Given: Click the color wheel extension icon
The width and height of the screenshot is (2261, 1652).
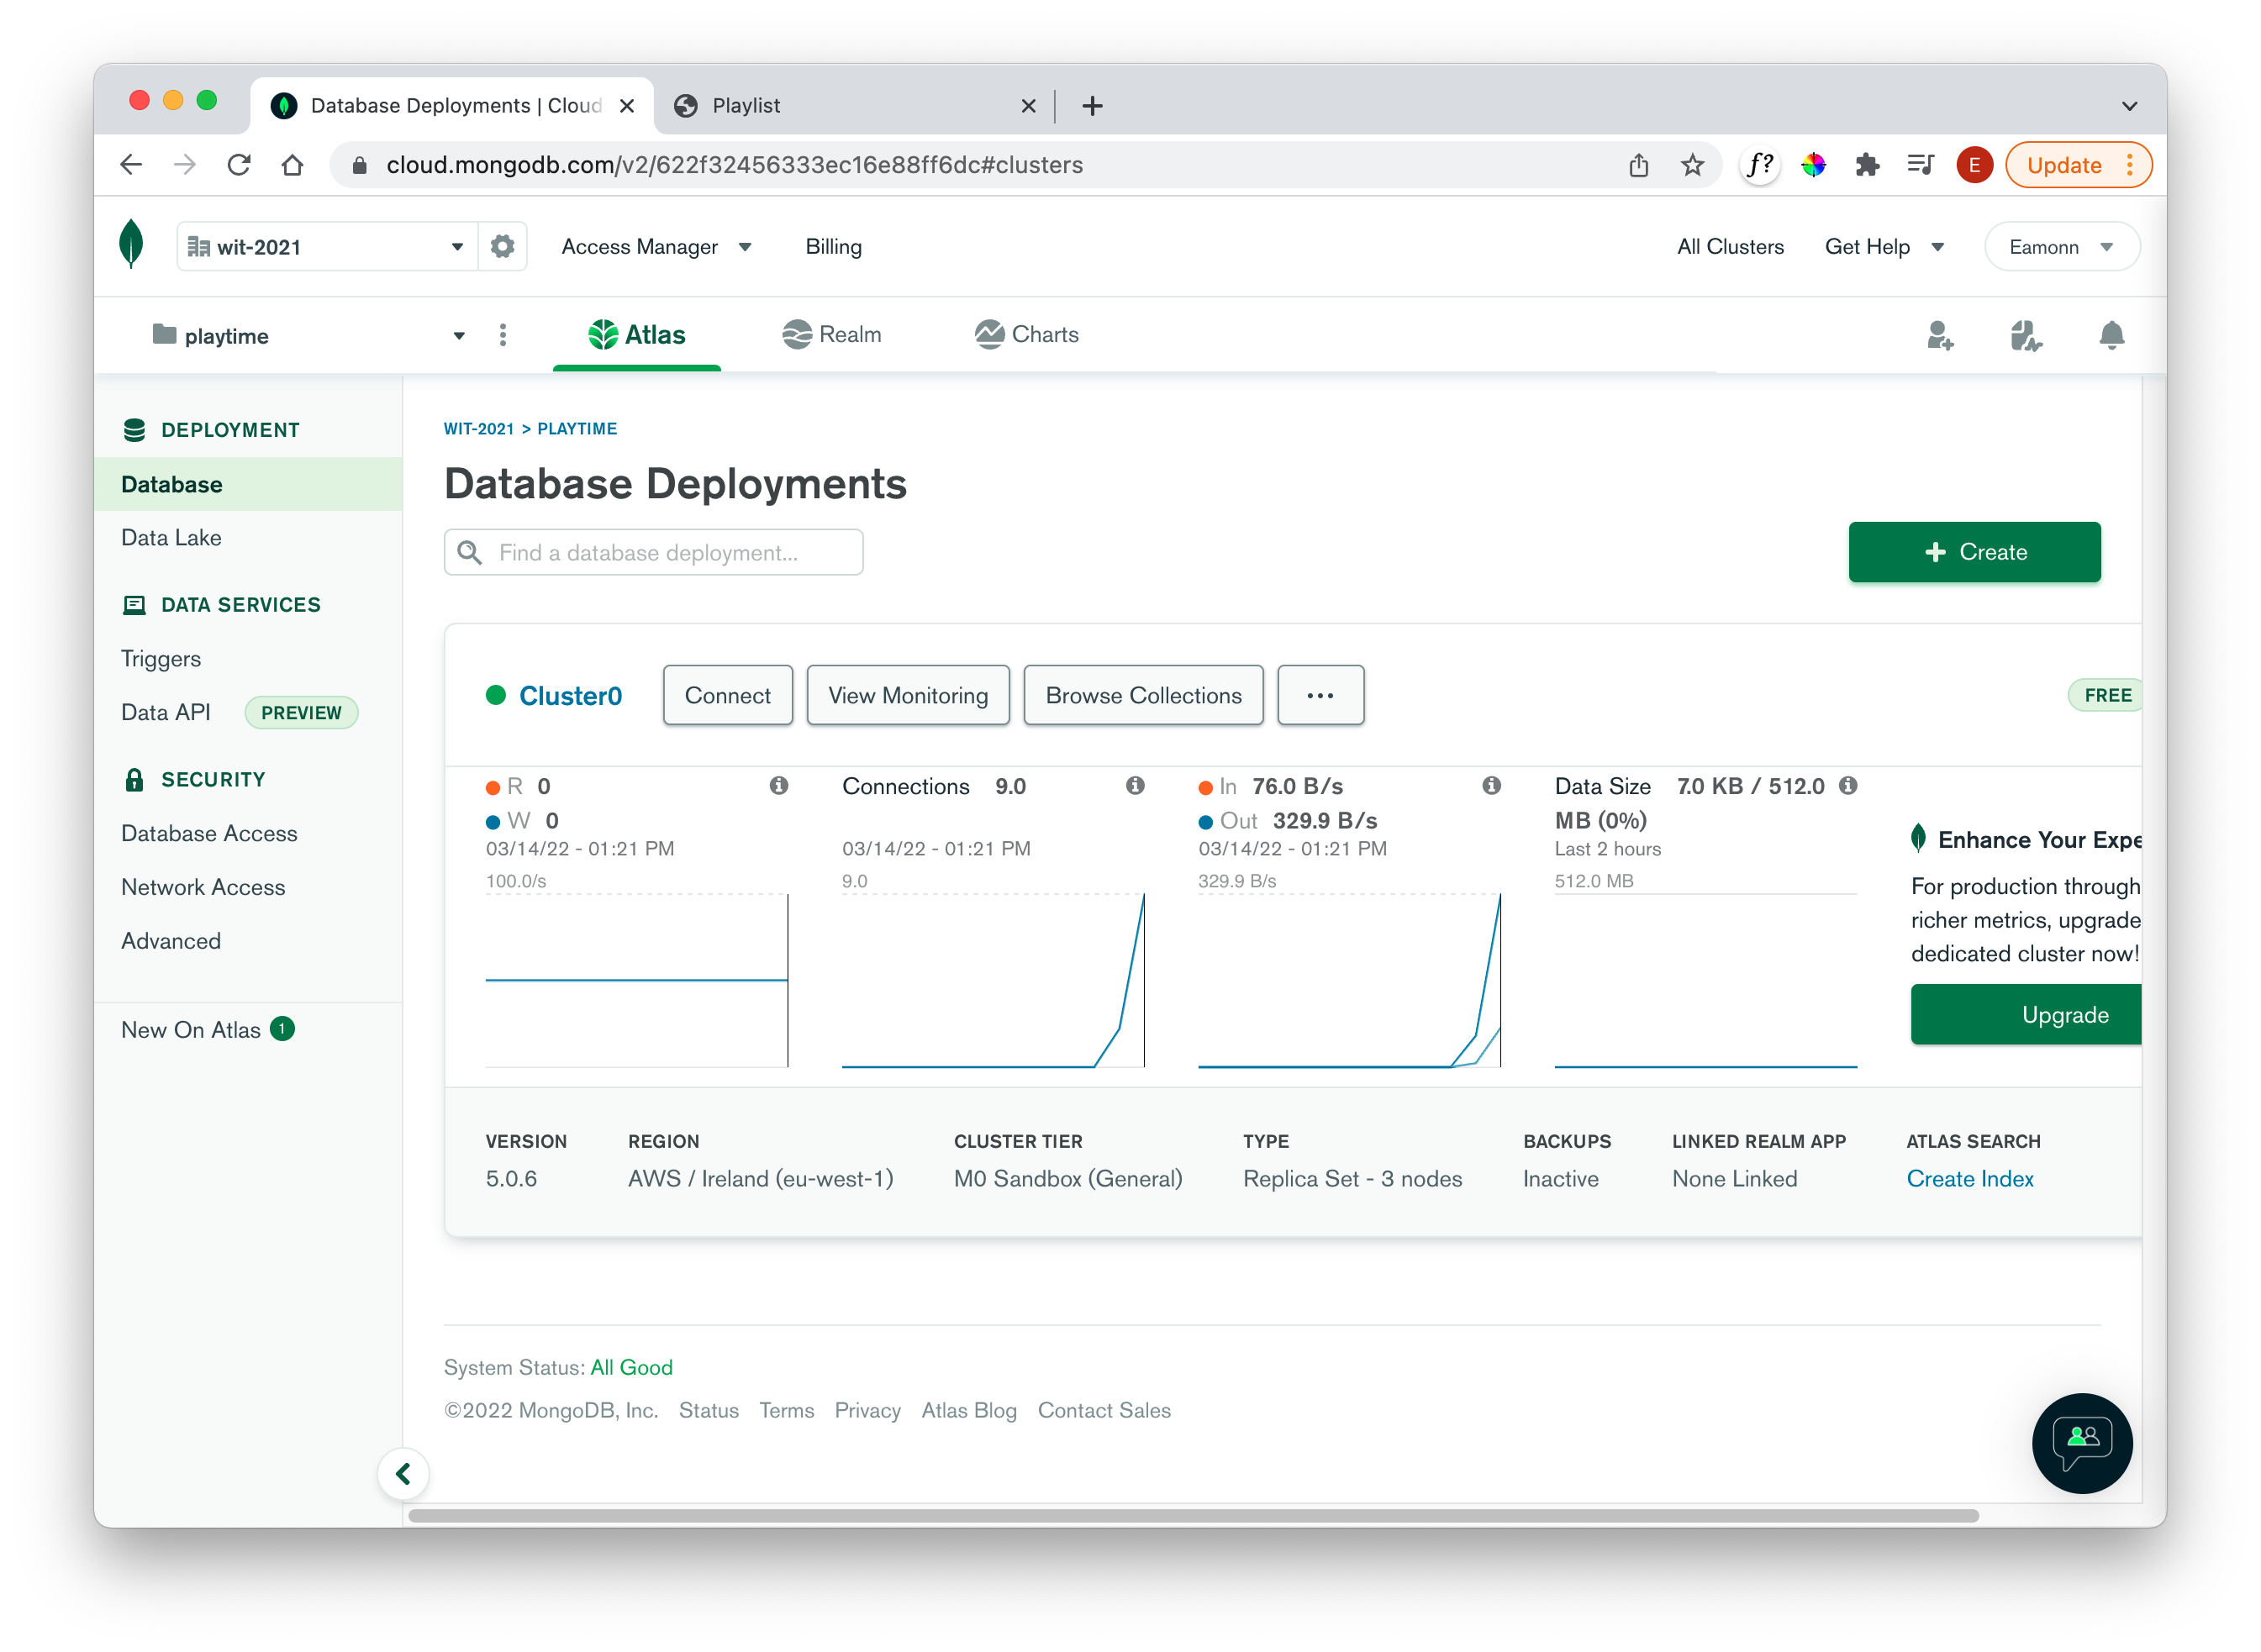Looking at the screenshot, I should coord(1814,165).
